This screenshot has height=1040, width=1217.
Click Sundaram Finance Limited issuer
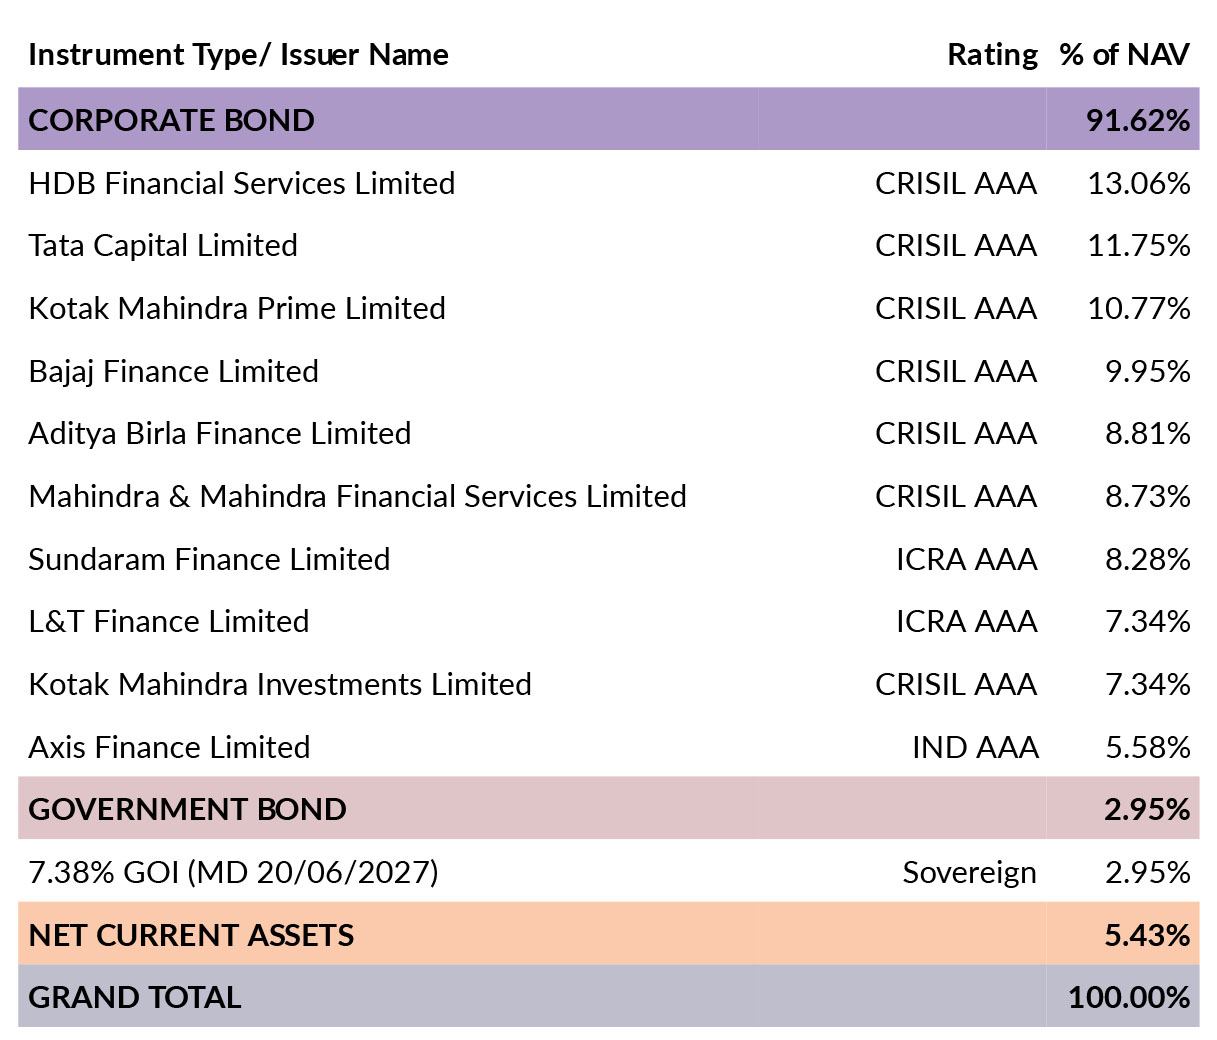[209, 559]
